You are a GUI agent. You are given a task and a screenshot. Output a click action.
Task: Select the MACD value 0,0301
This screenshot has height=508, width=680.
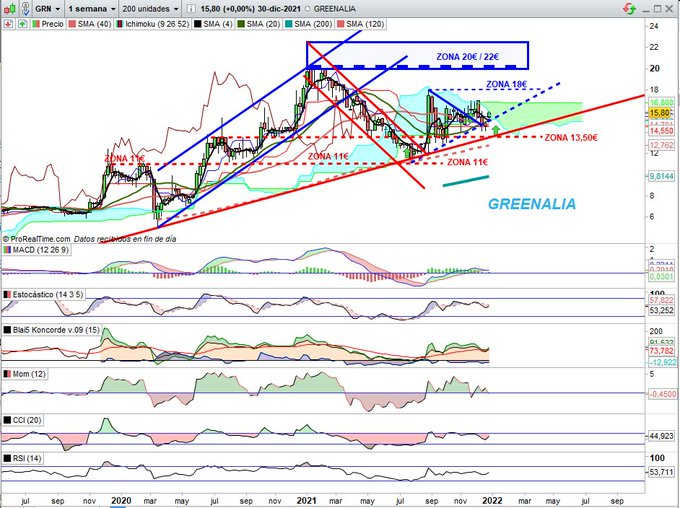tap(662, 276)
